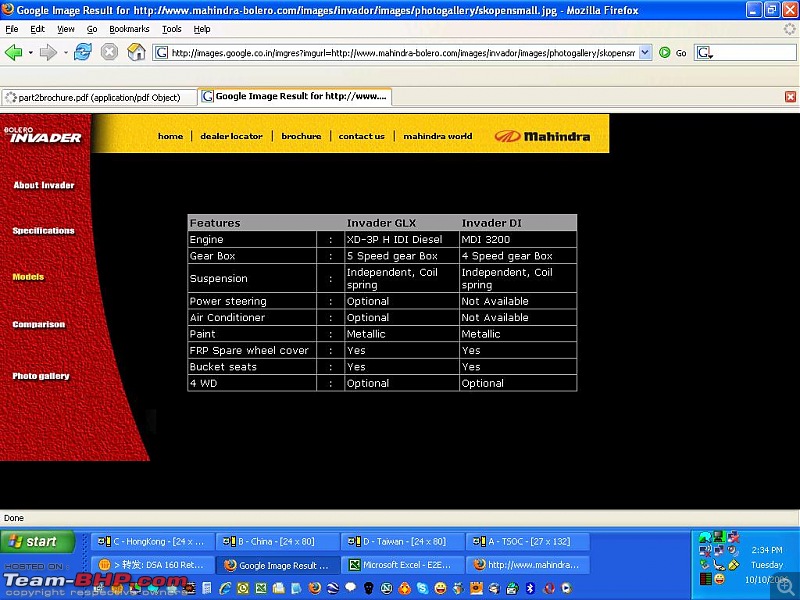Click the 4 Speed gear Box cell

pos(518,256)
